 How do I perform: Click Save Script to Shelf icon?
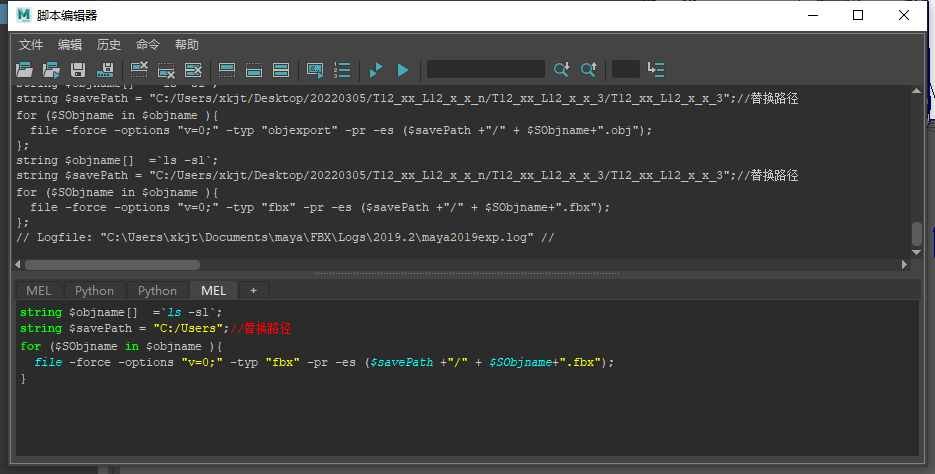104,70
